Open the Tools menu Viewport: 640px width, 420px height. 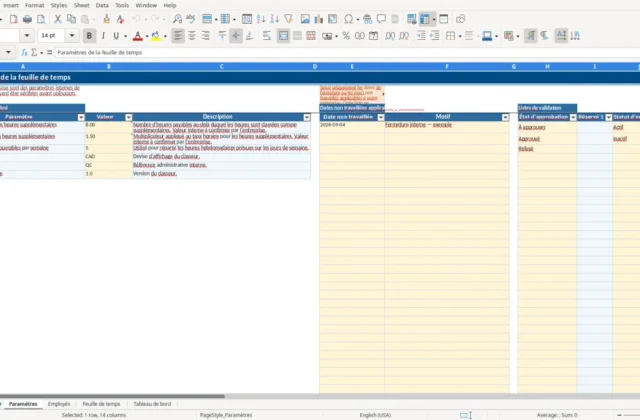122,5
